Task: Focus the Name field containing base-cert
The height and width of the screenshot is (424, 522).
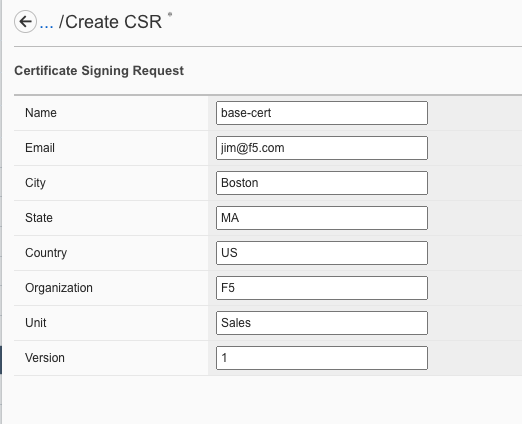Action: [322, 113]
